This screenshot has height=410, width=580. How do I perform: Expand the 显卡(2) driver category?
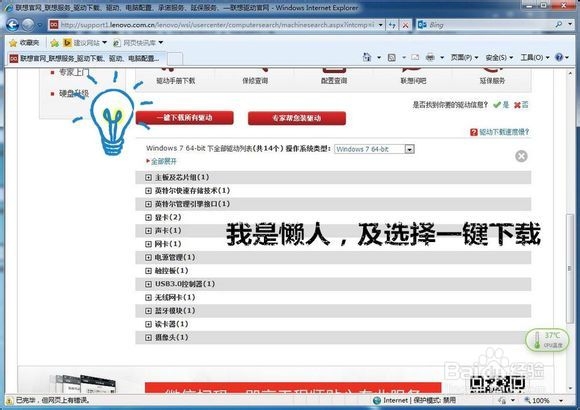(x=148, y=218)
